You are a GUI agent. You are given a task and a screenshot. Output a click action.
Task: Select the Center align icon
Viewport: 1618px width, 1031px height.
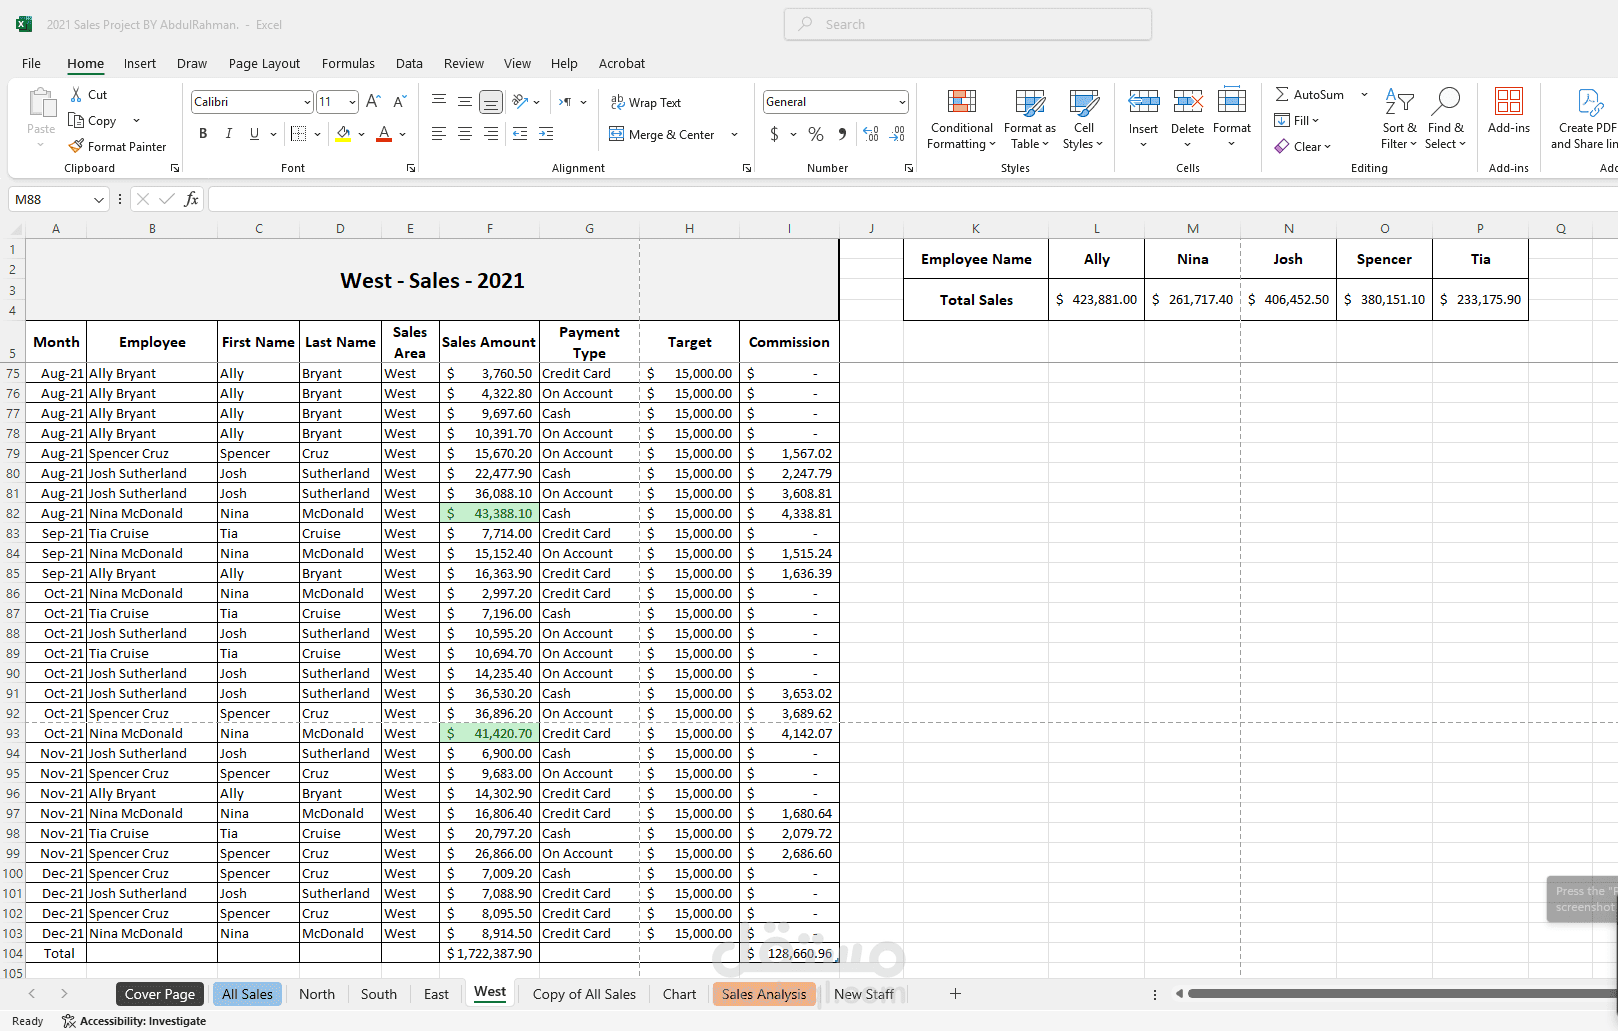465,134
